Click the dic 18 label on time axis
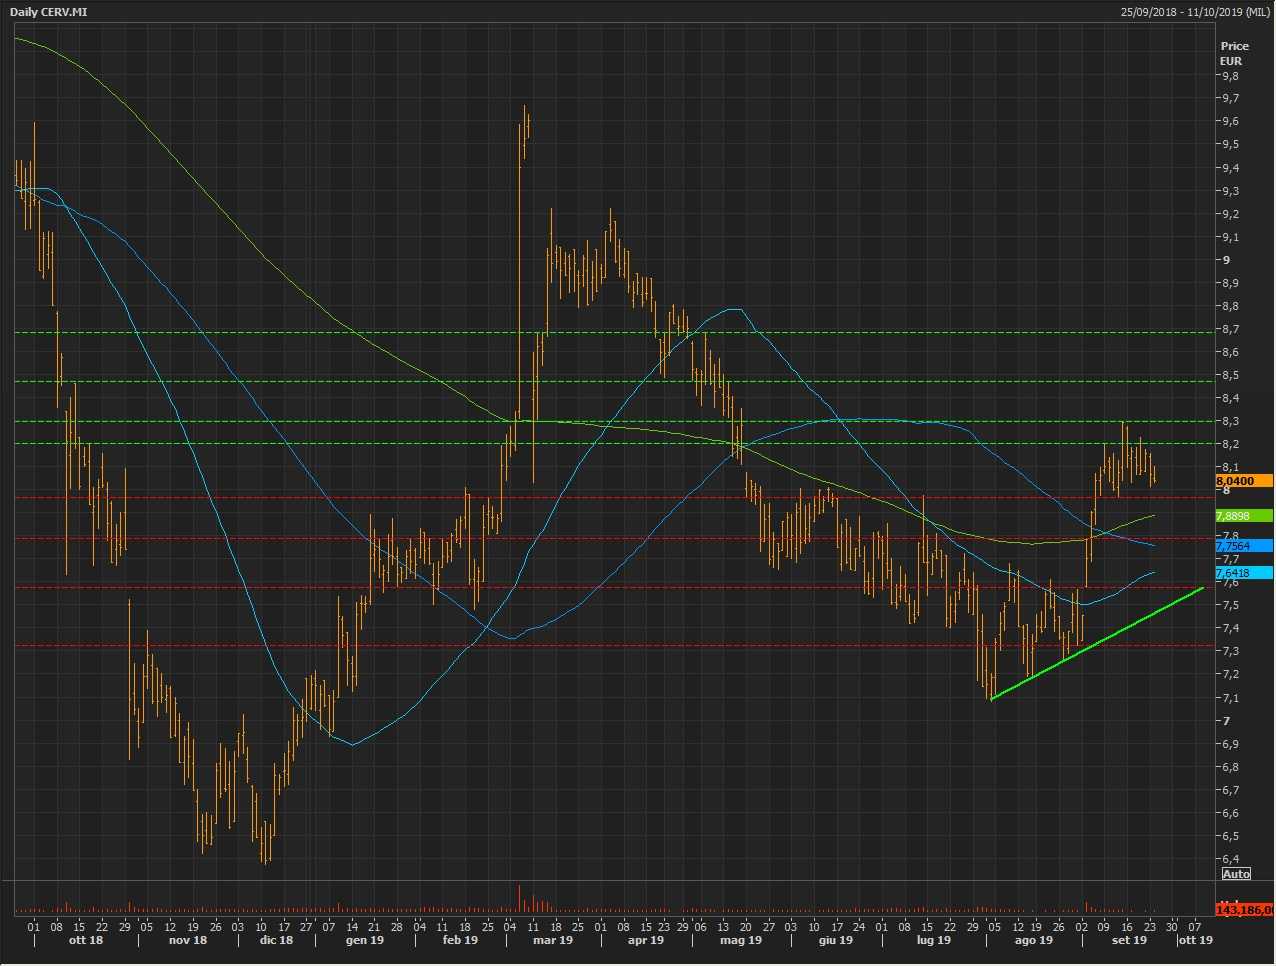Screen dimensions: 1276x966 click(x=274, y=940)
